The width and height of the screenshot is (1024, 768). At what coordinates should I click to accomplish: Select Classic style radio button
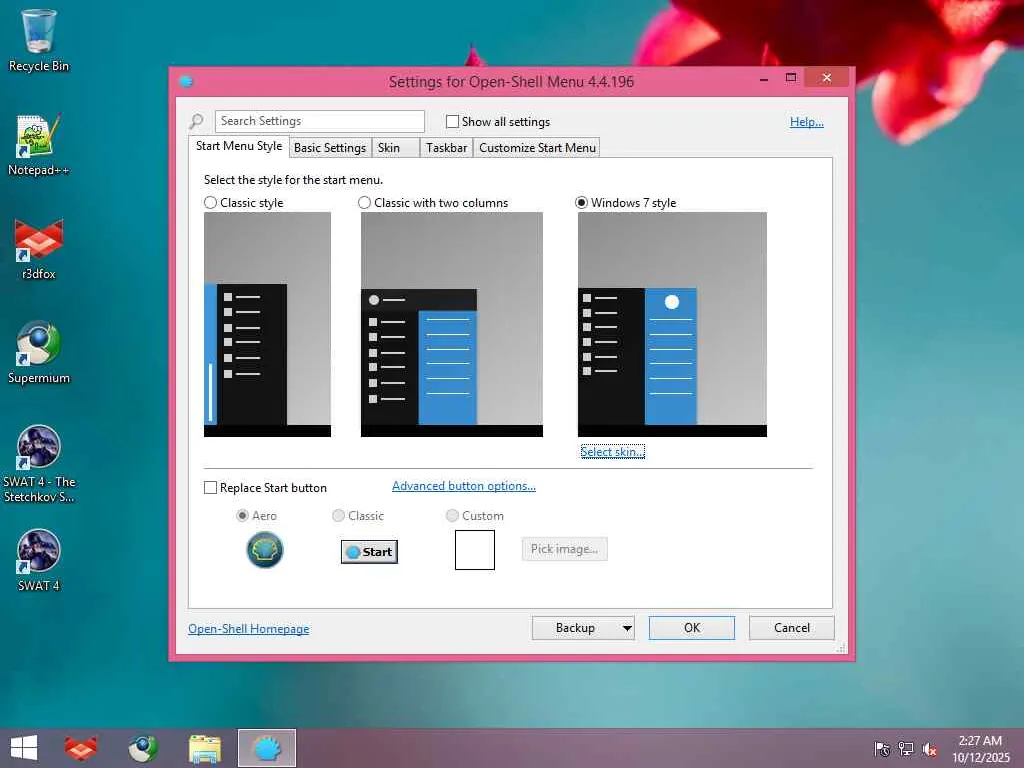pos(210,202)
